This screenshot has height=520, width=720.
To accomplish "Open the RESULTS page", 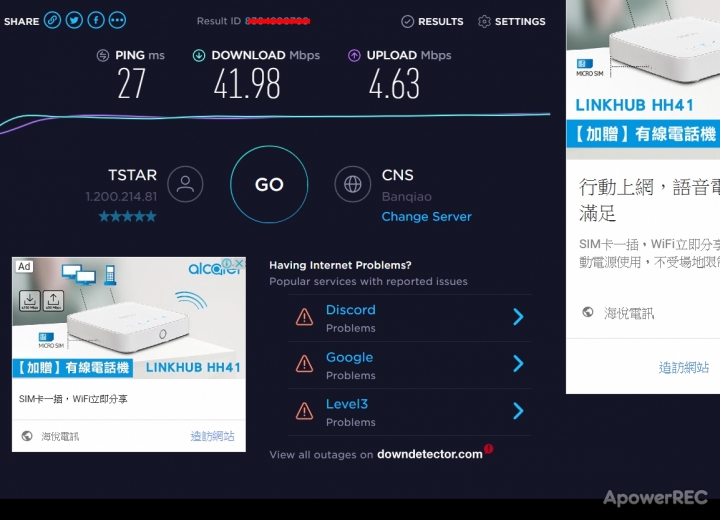I will 432,22.
